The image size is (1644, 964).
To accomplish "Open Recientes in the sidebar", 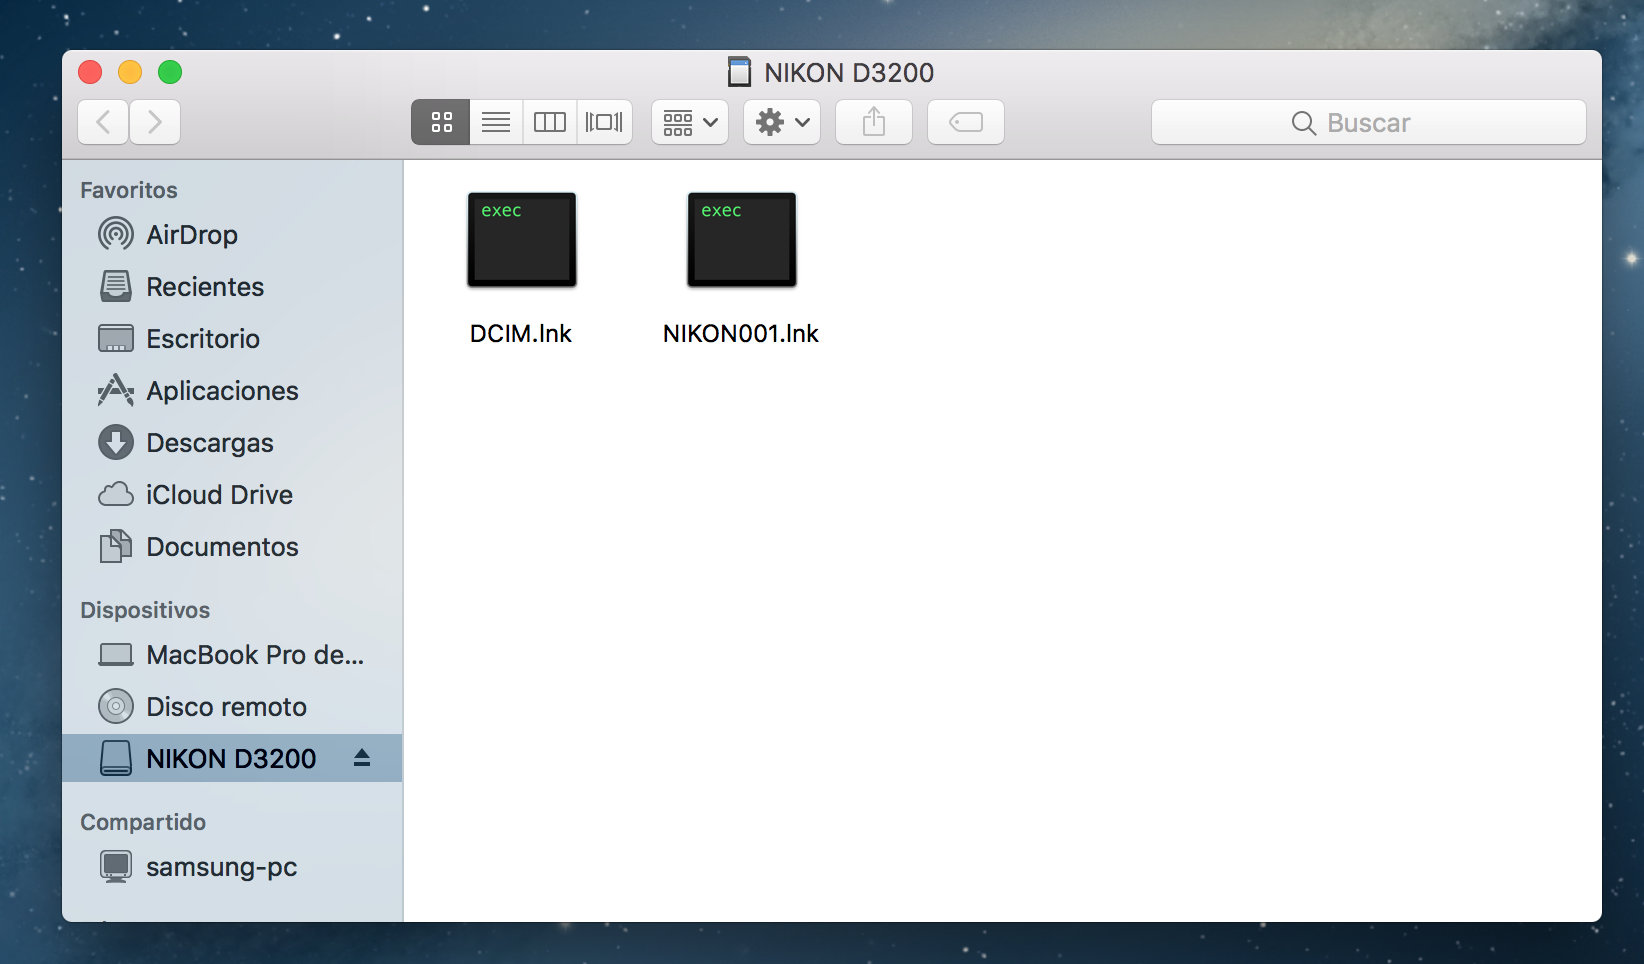I will 205,287.
